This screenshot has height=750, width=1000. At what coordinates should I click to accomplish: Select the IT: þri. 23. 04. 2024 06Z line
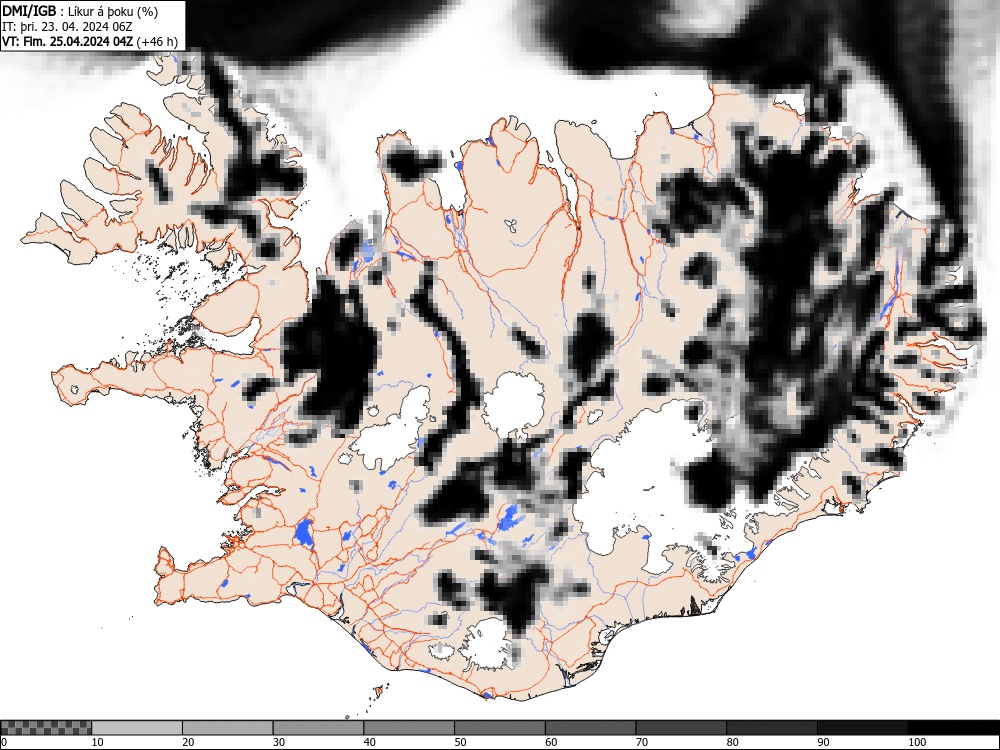pos(66,27)
